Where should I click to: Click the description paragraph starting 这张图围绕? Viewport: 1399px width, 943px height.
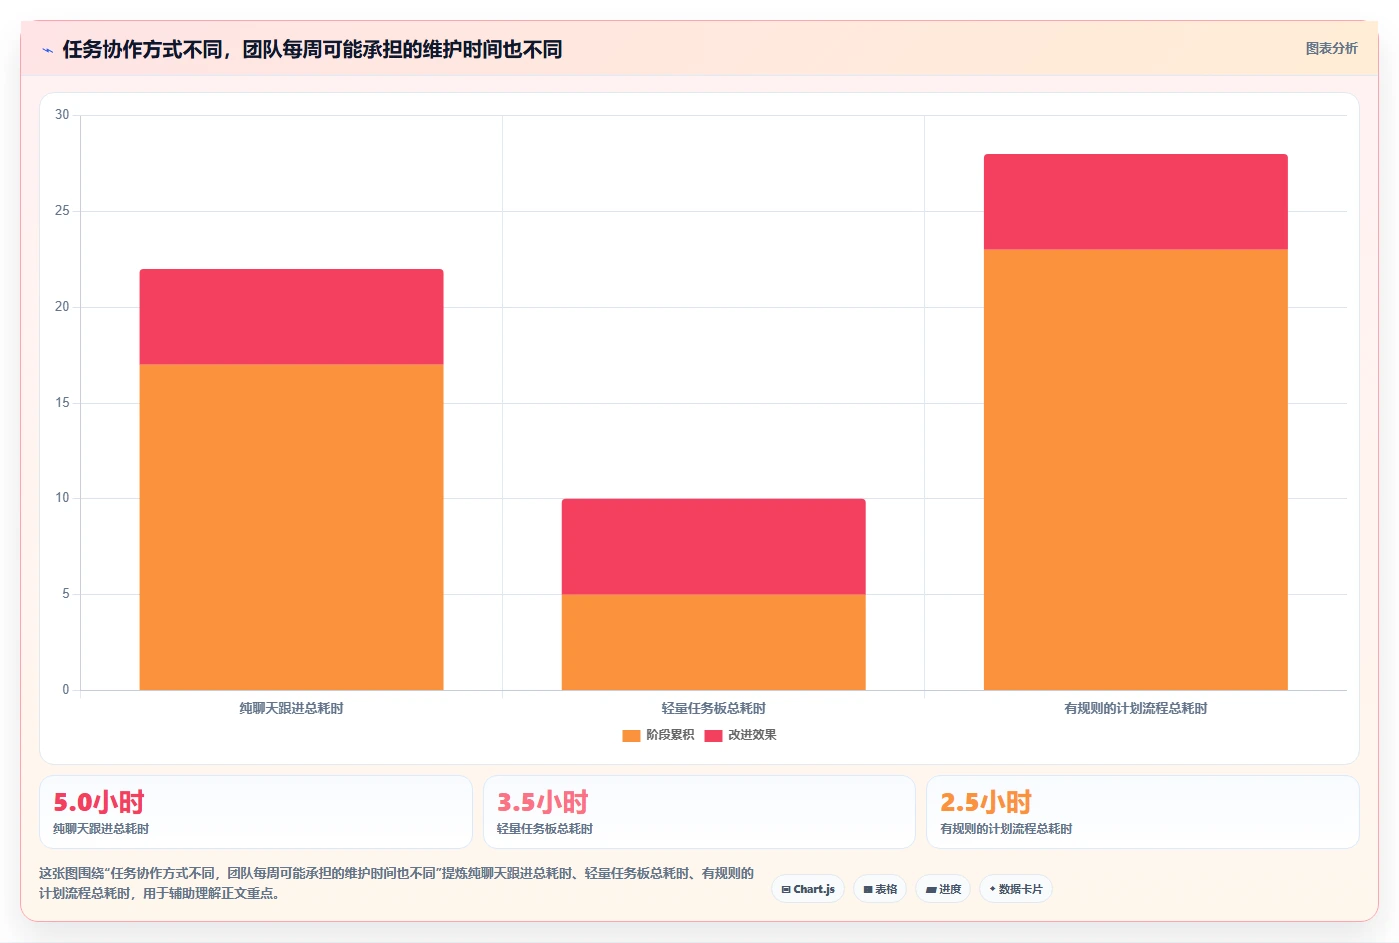pos(397,883)
